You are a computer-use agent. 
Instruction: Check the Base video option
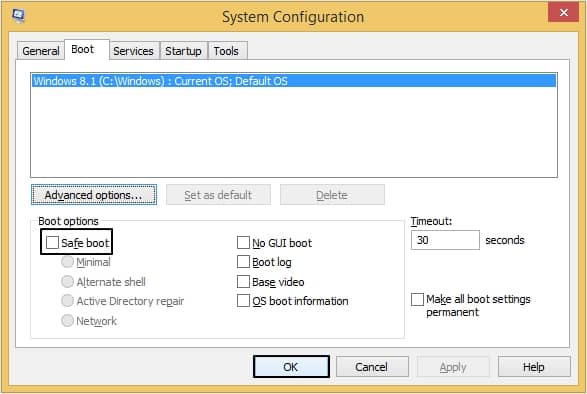pos(243,281)
